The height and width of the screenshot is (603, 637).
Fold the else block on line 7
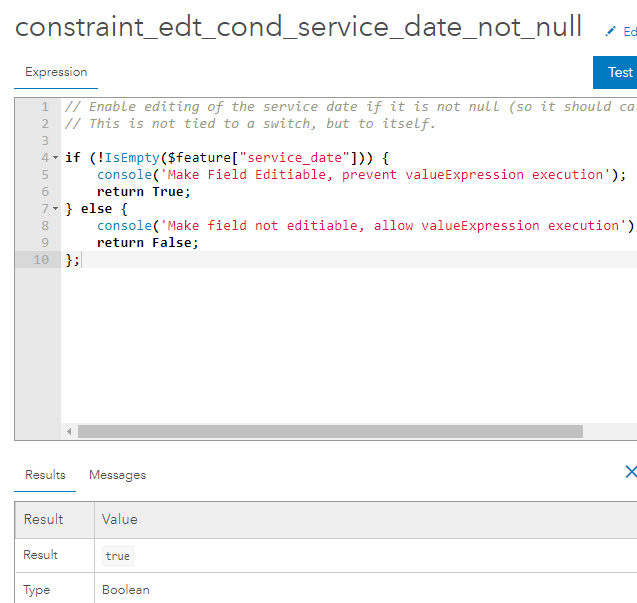point(55,209)
